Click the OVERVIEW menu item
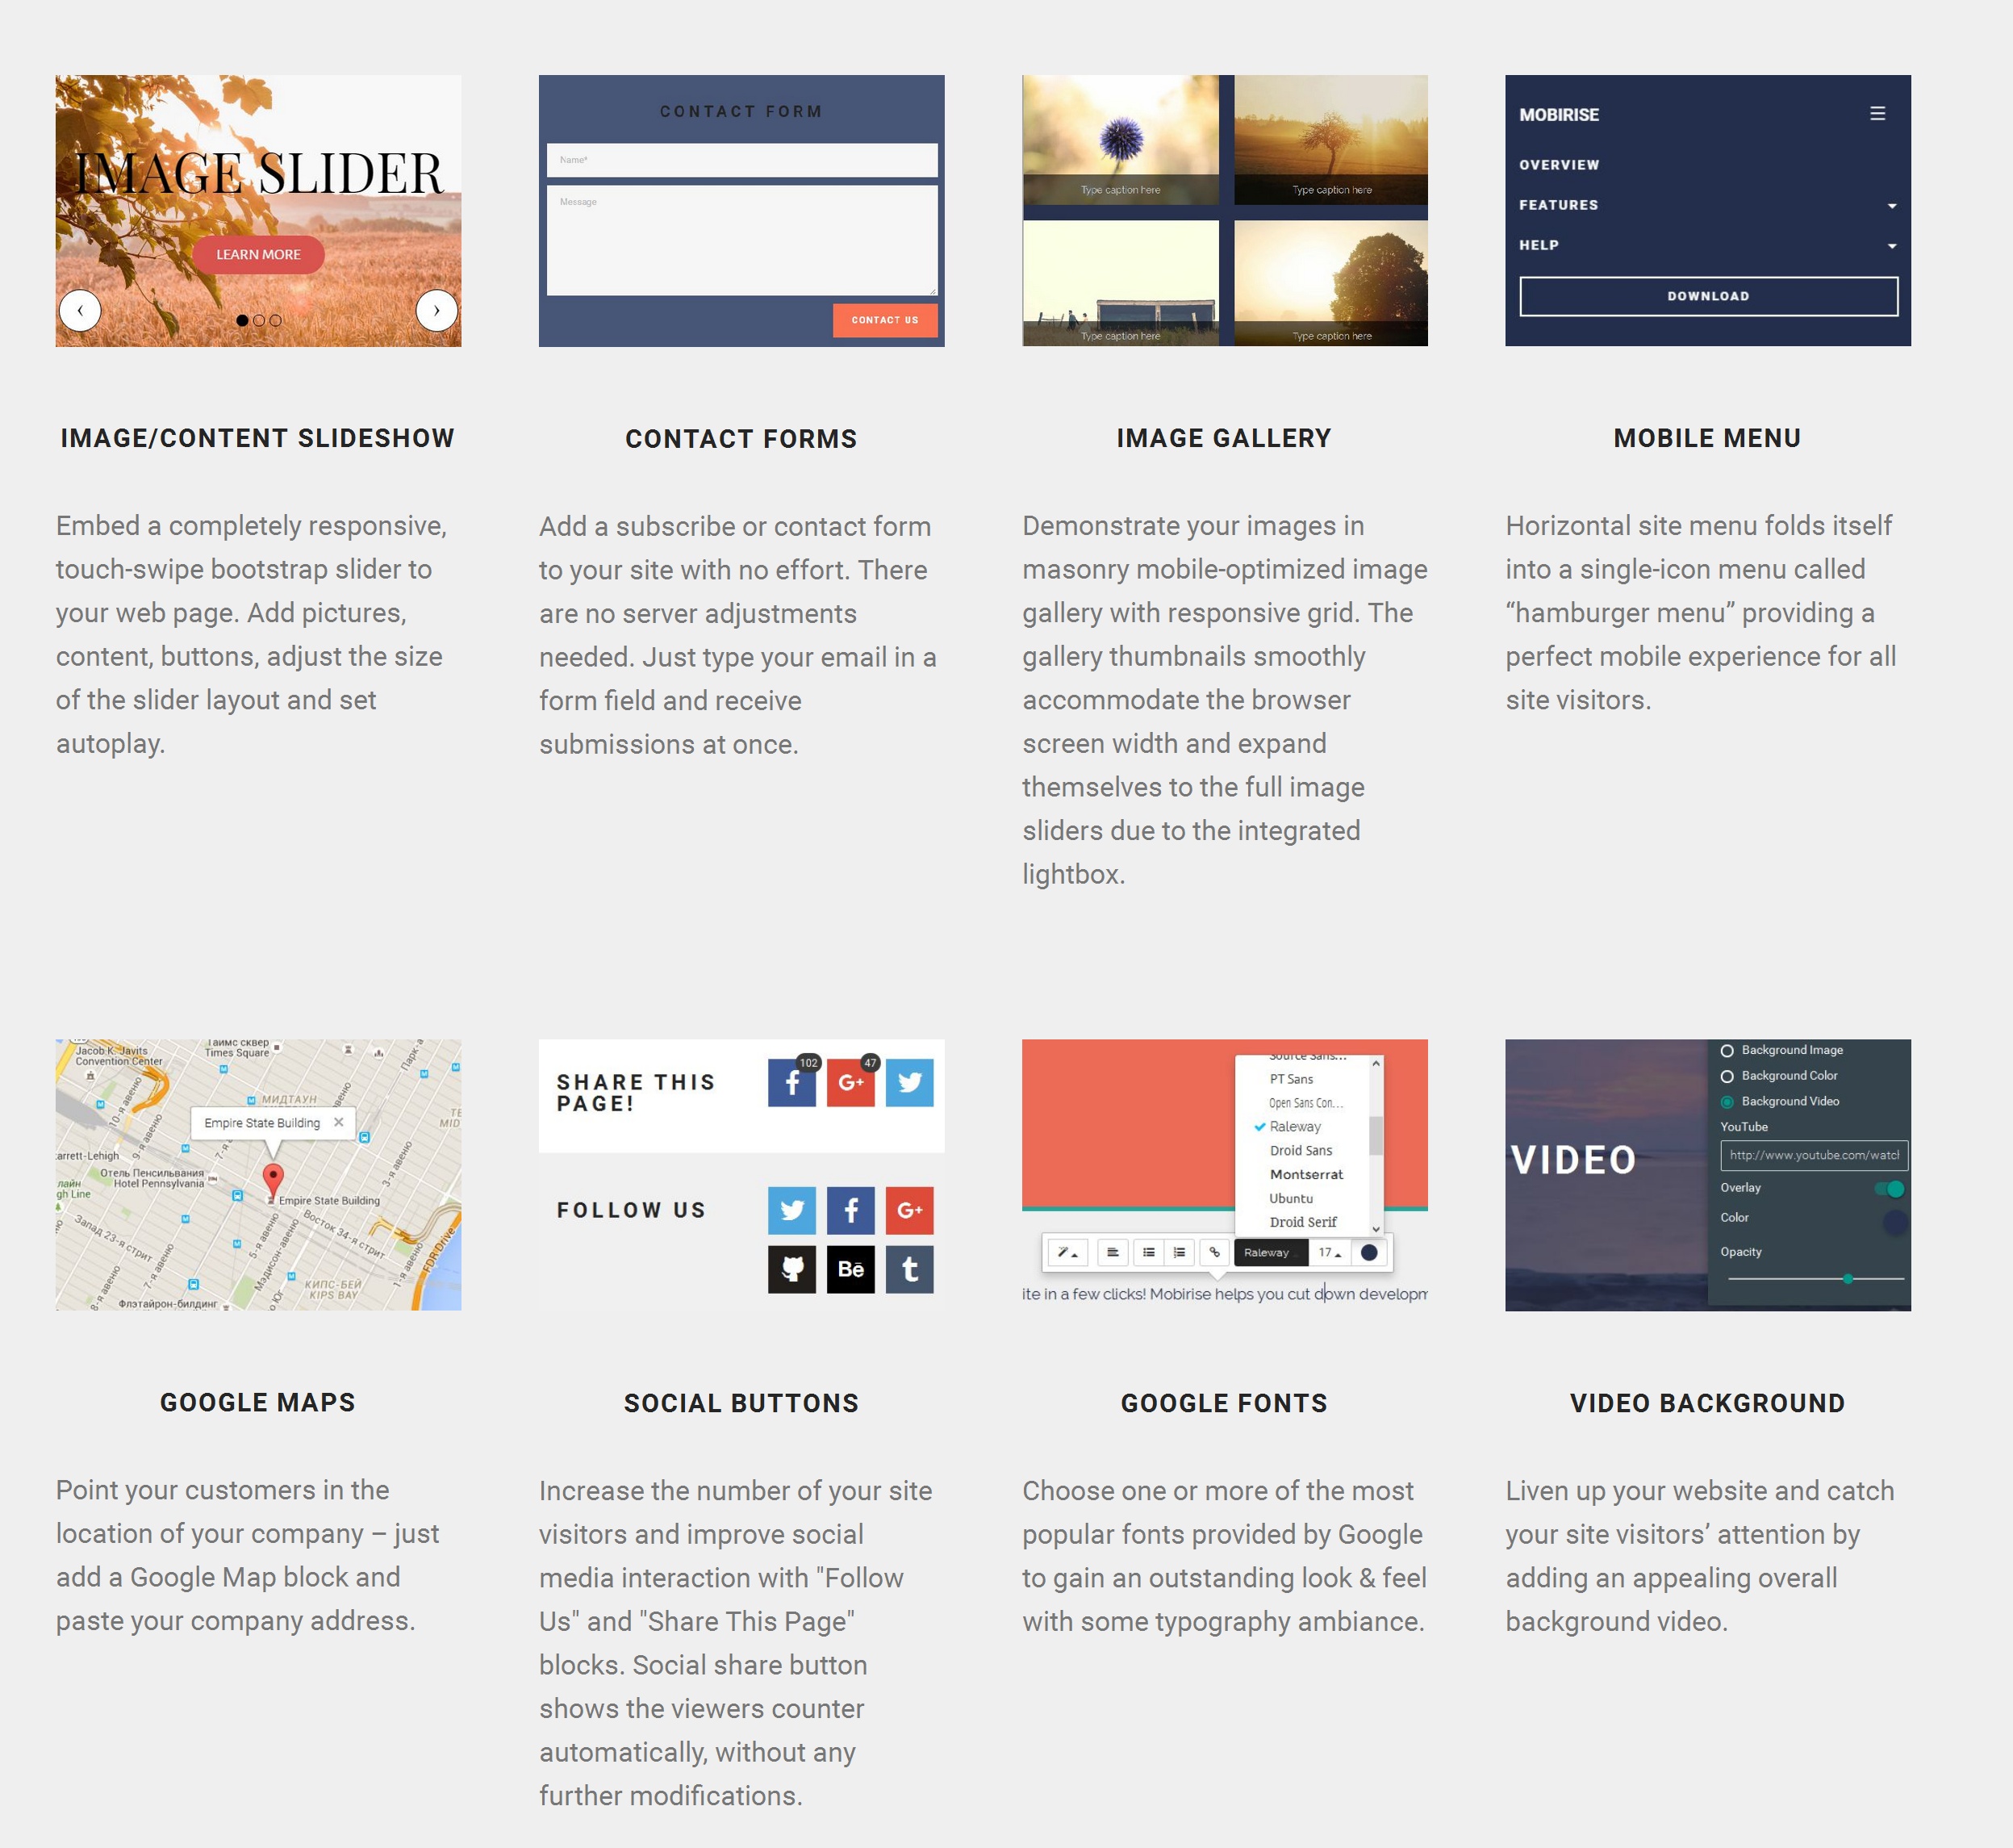The image size is (2013, 1848). (1557, 165)
